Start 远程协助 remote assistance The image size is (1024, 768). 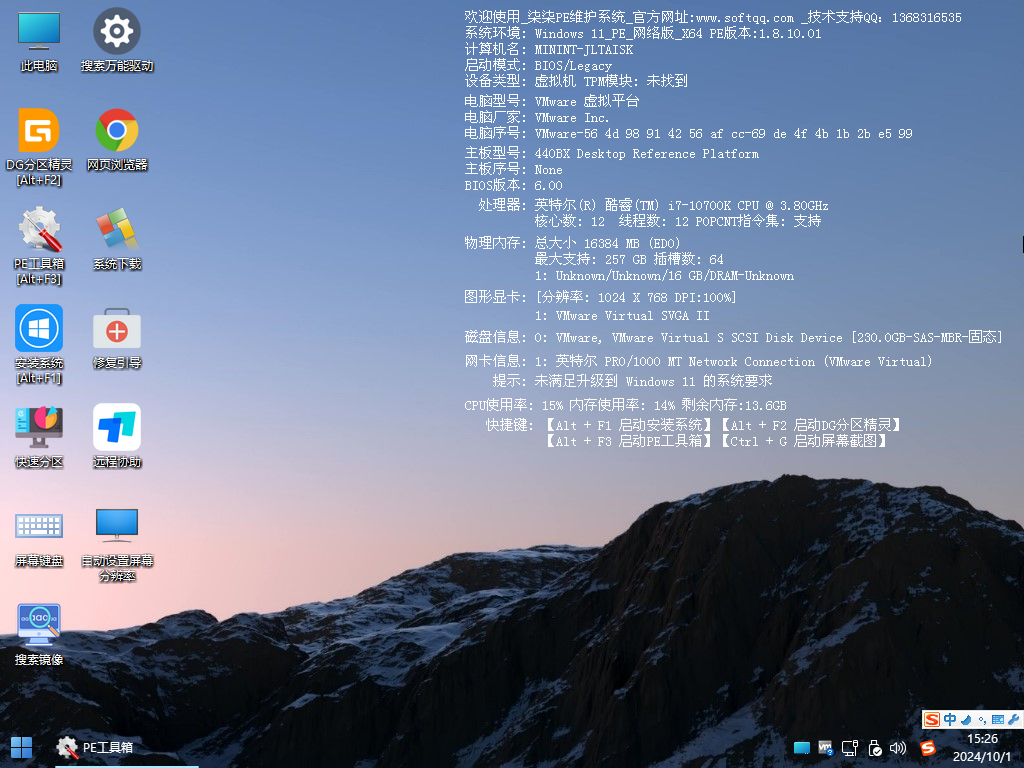(117, 424)
